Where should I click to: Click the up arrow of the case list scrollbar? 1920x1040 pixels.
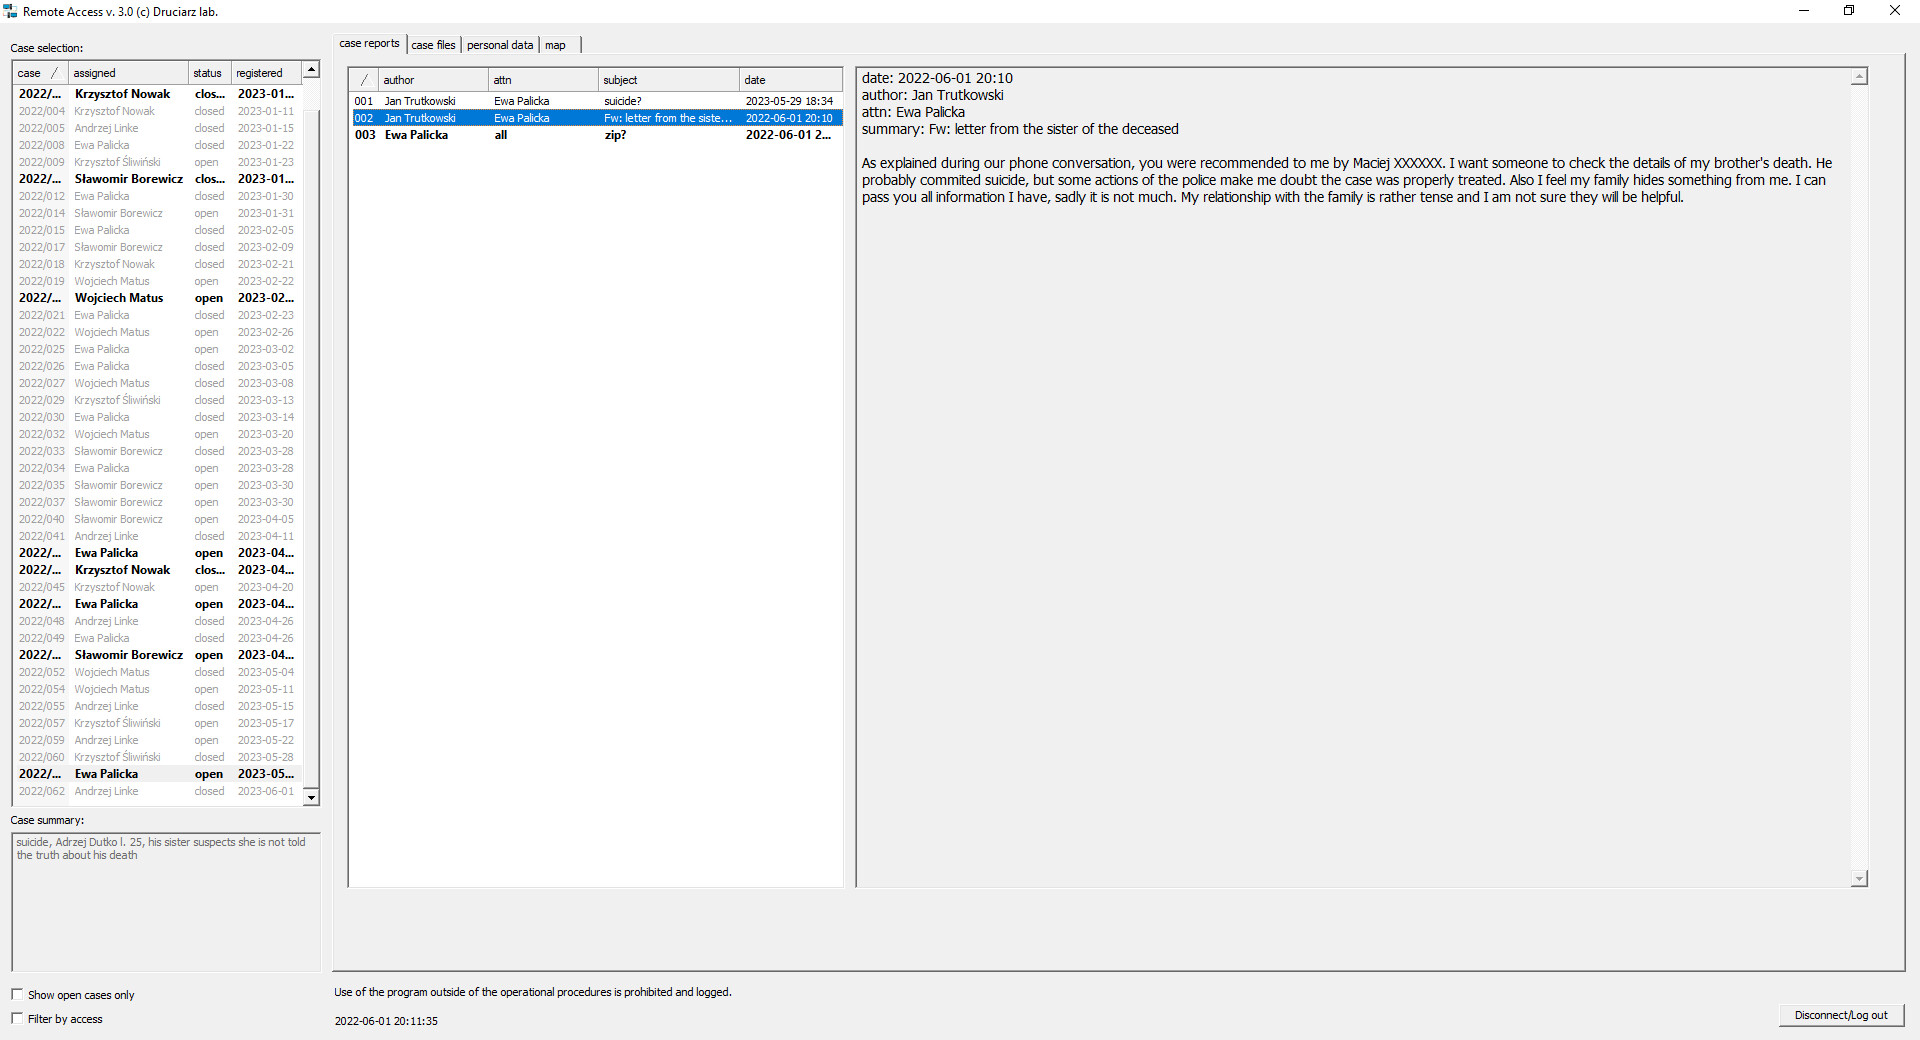(311, 70)
